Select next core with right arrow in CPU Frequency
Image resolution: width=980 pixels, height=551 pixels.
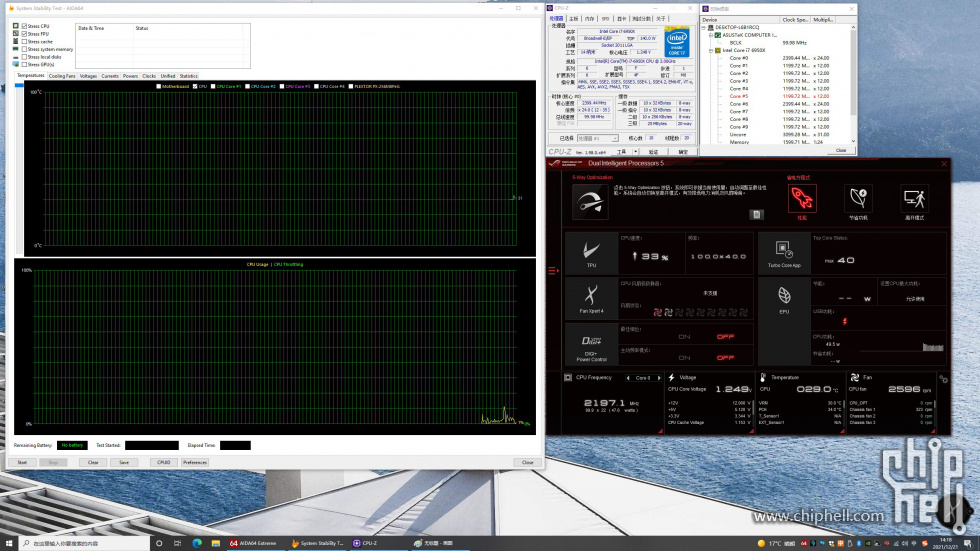point(658,378)
